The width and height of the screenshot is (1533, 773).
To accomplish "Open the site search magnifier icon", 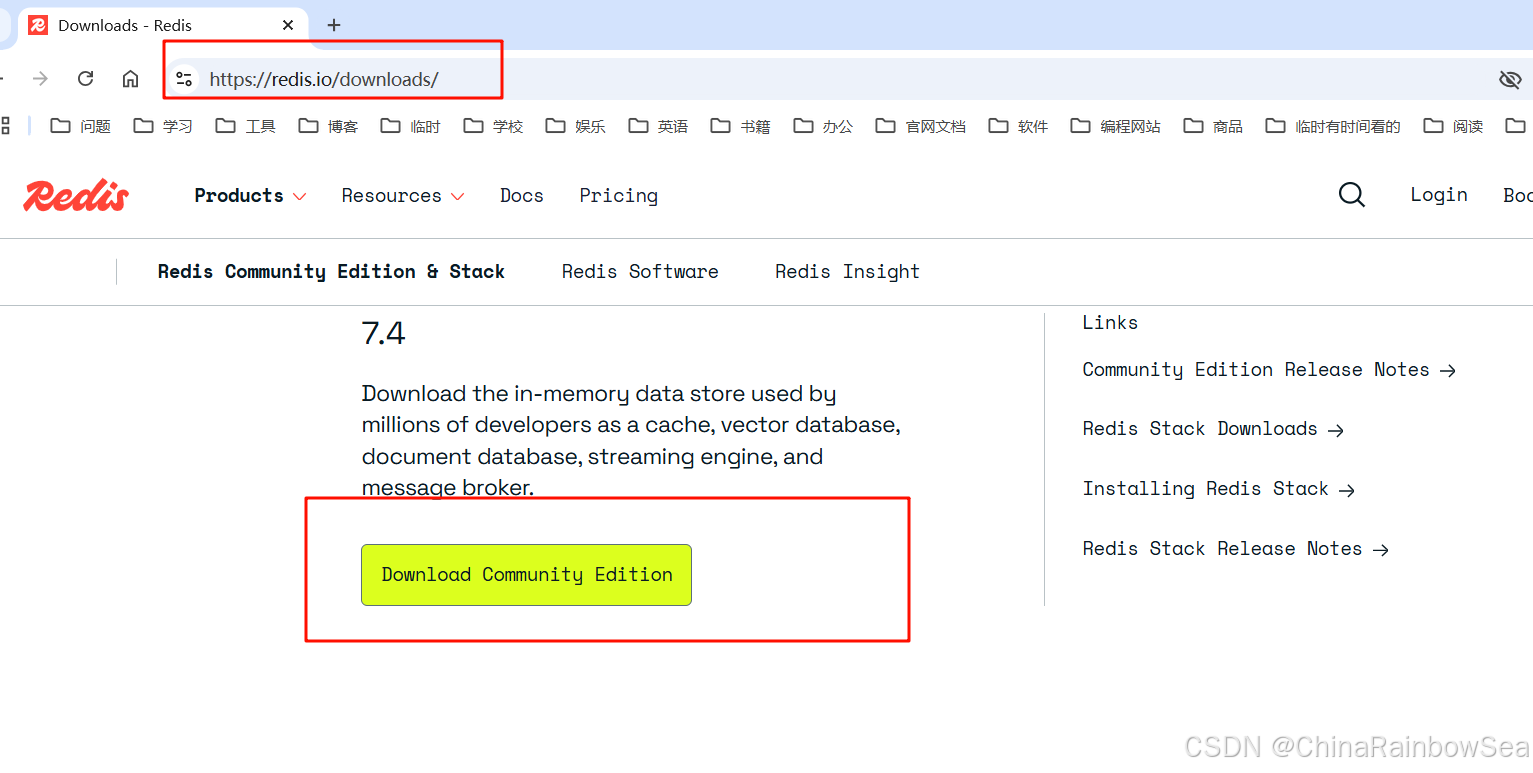I will click(1351, 195).
